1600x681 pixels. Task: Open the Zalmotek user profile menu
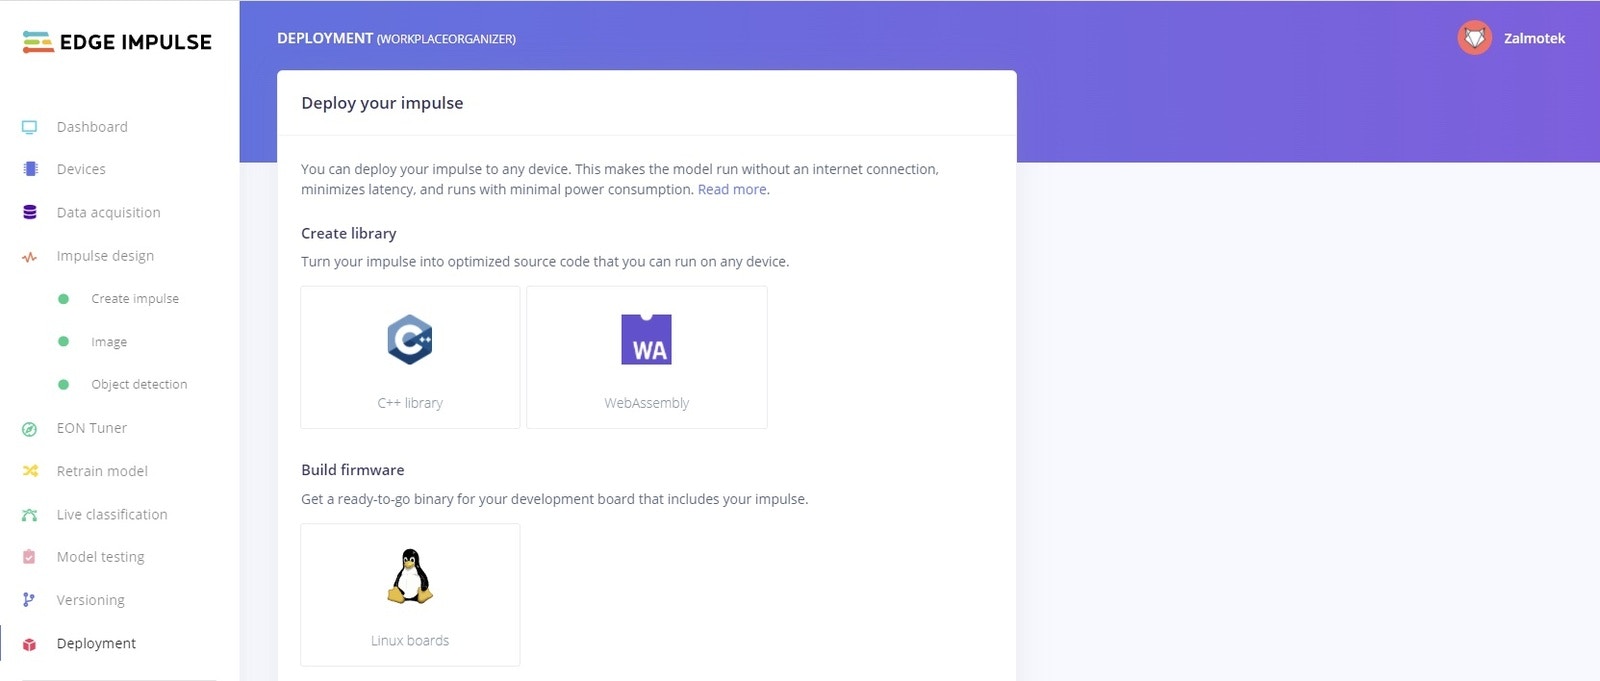(1511, 38)
